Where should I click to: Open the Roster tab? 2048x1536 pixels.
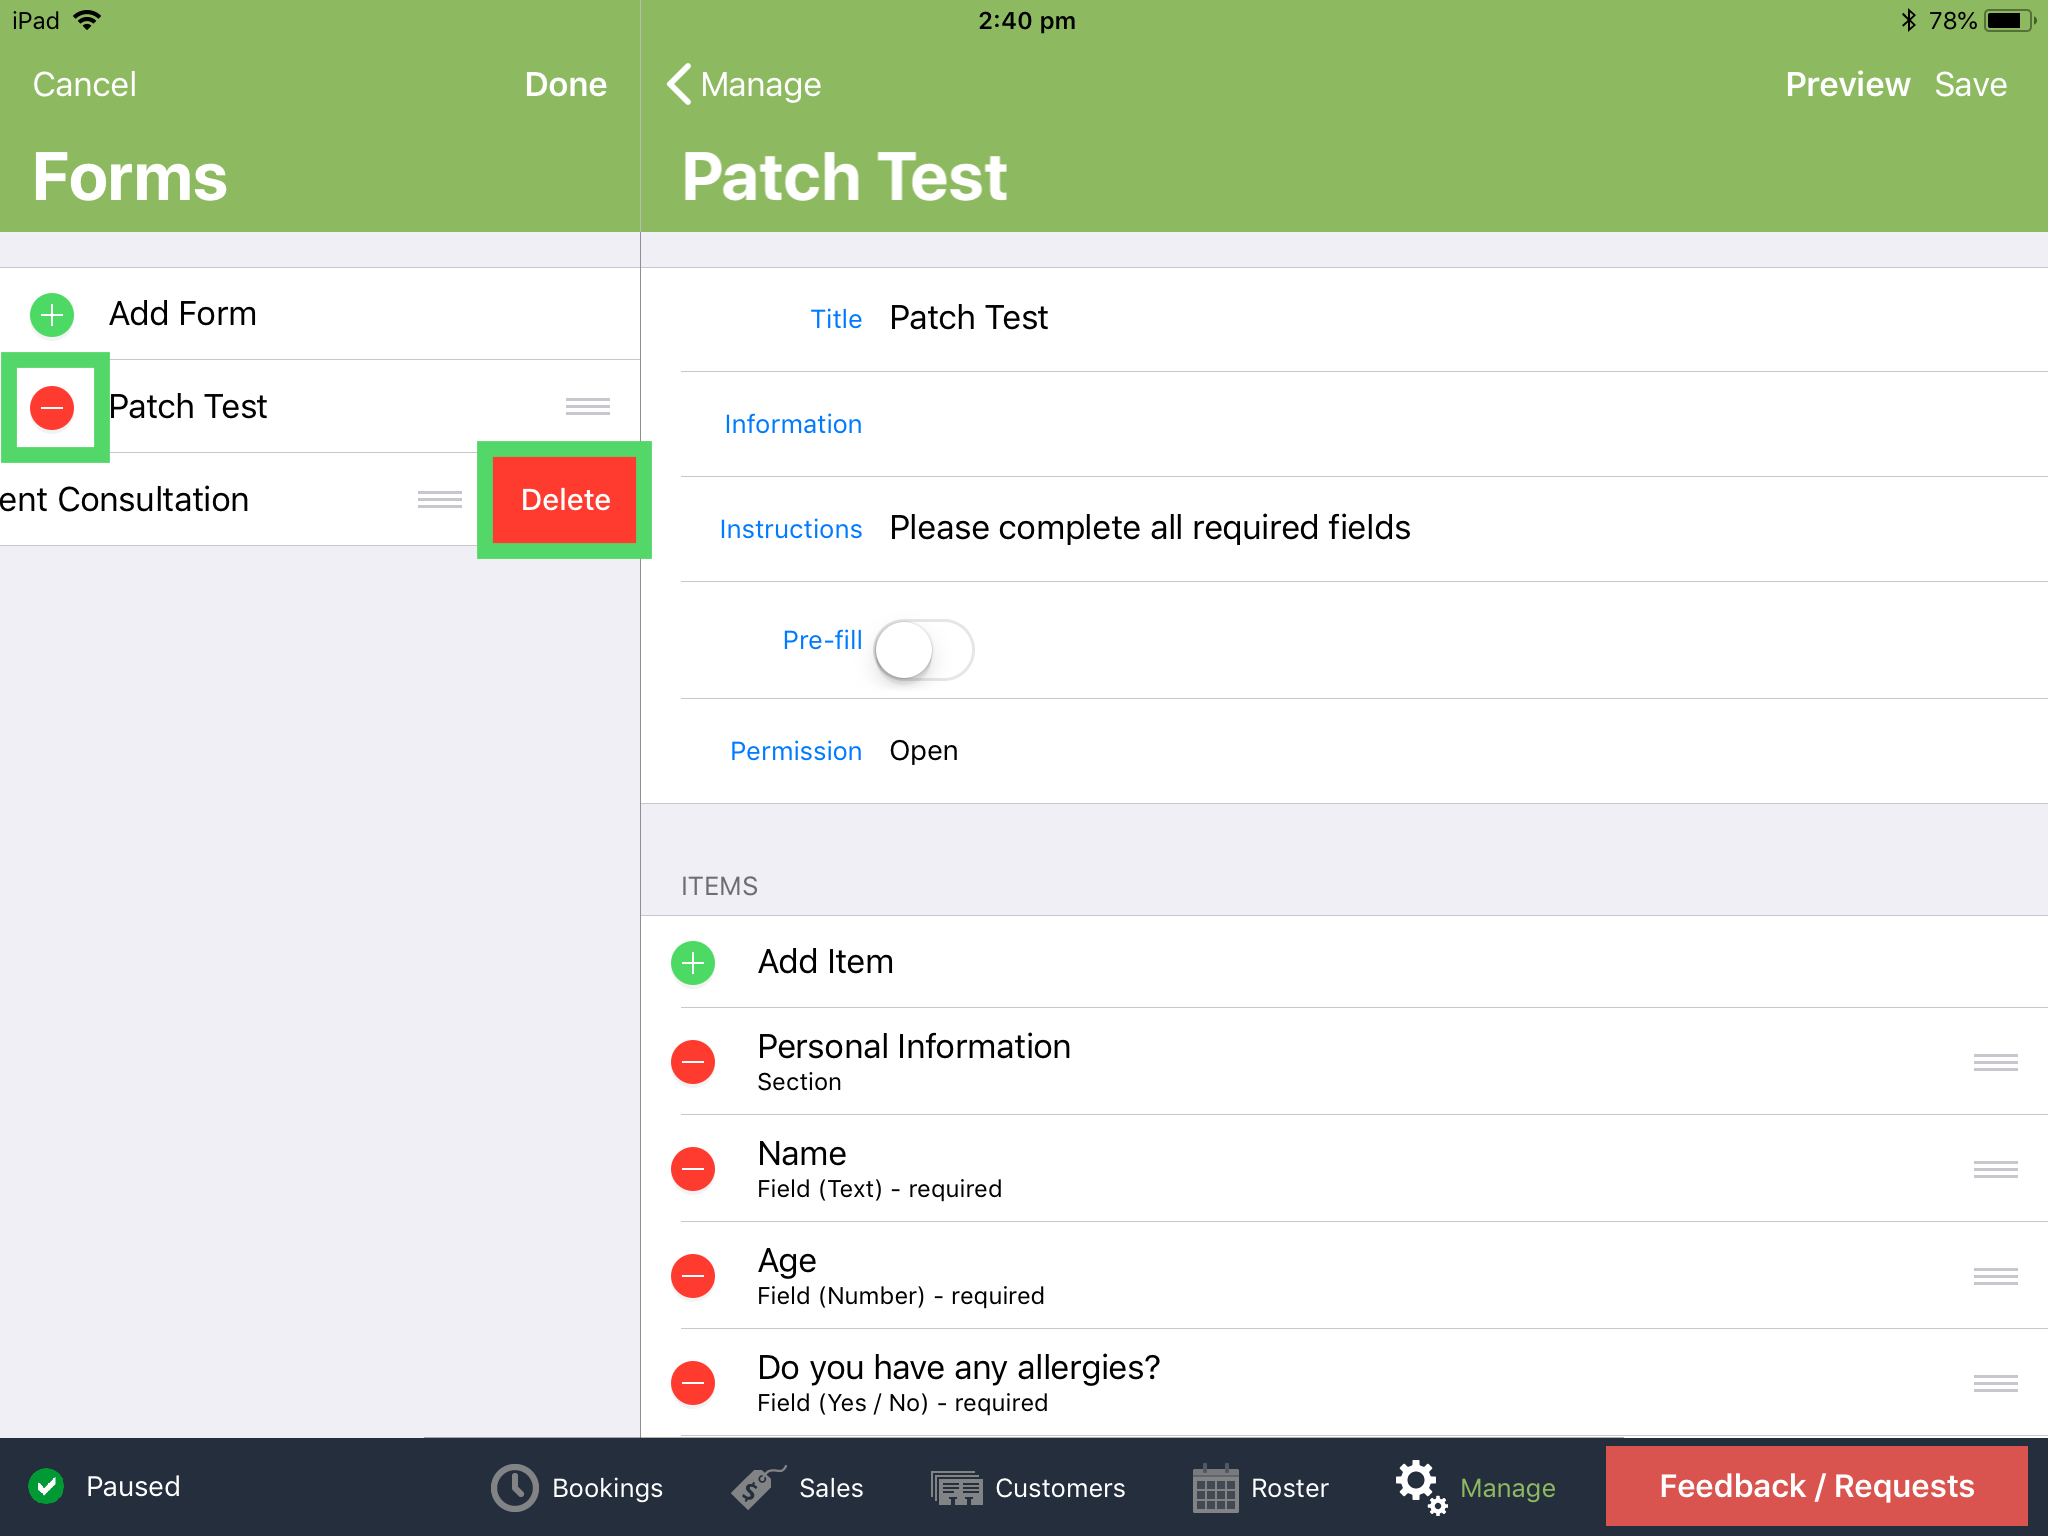pos(1260,1487)
